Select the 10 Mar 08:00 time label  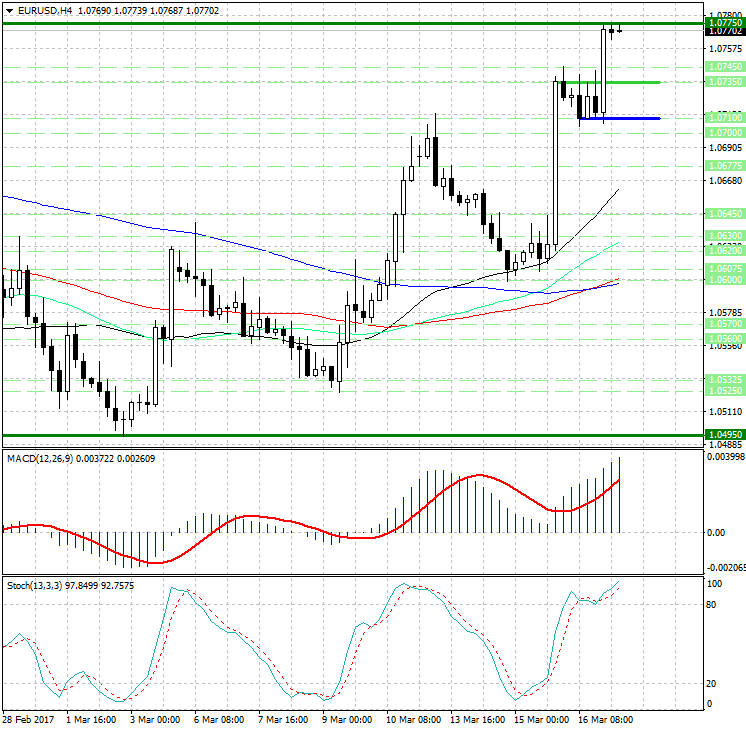[x=413, y=720]
